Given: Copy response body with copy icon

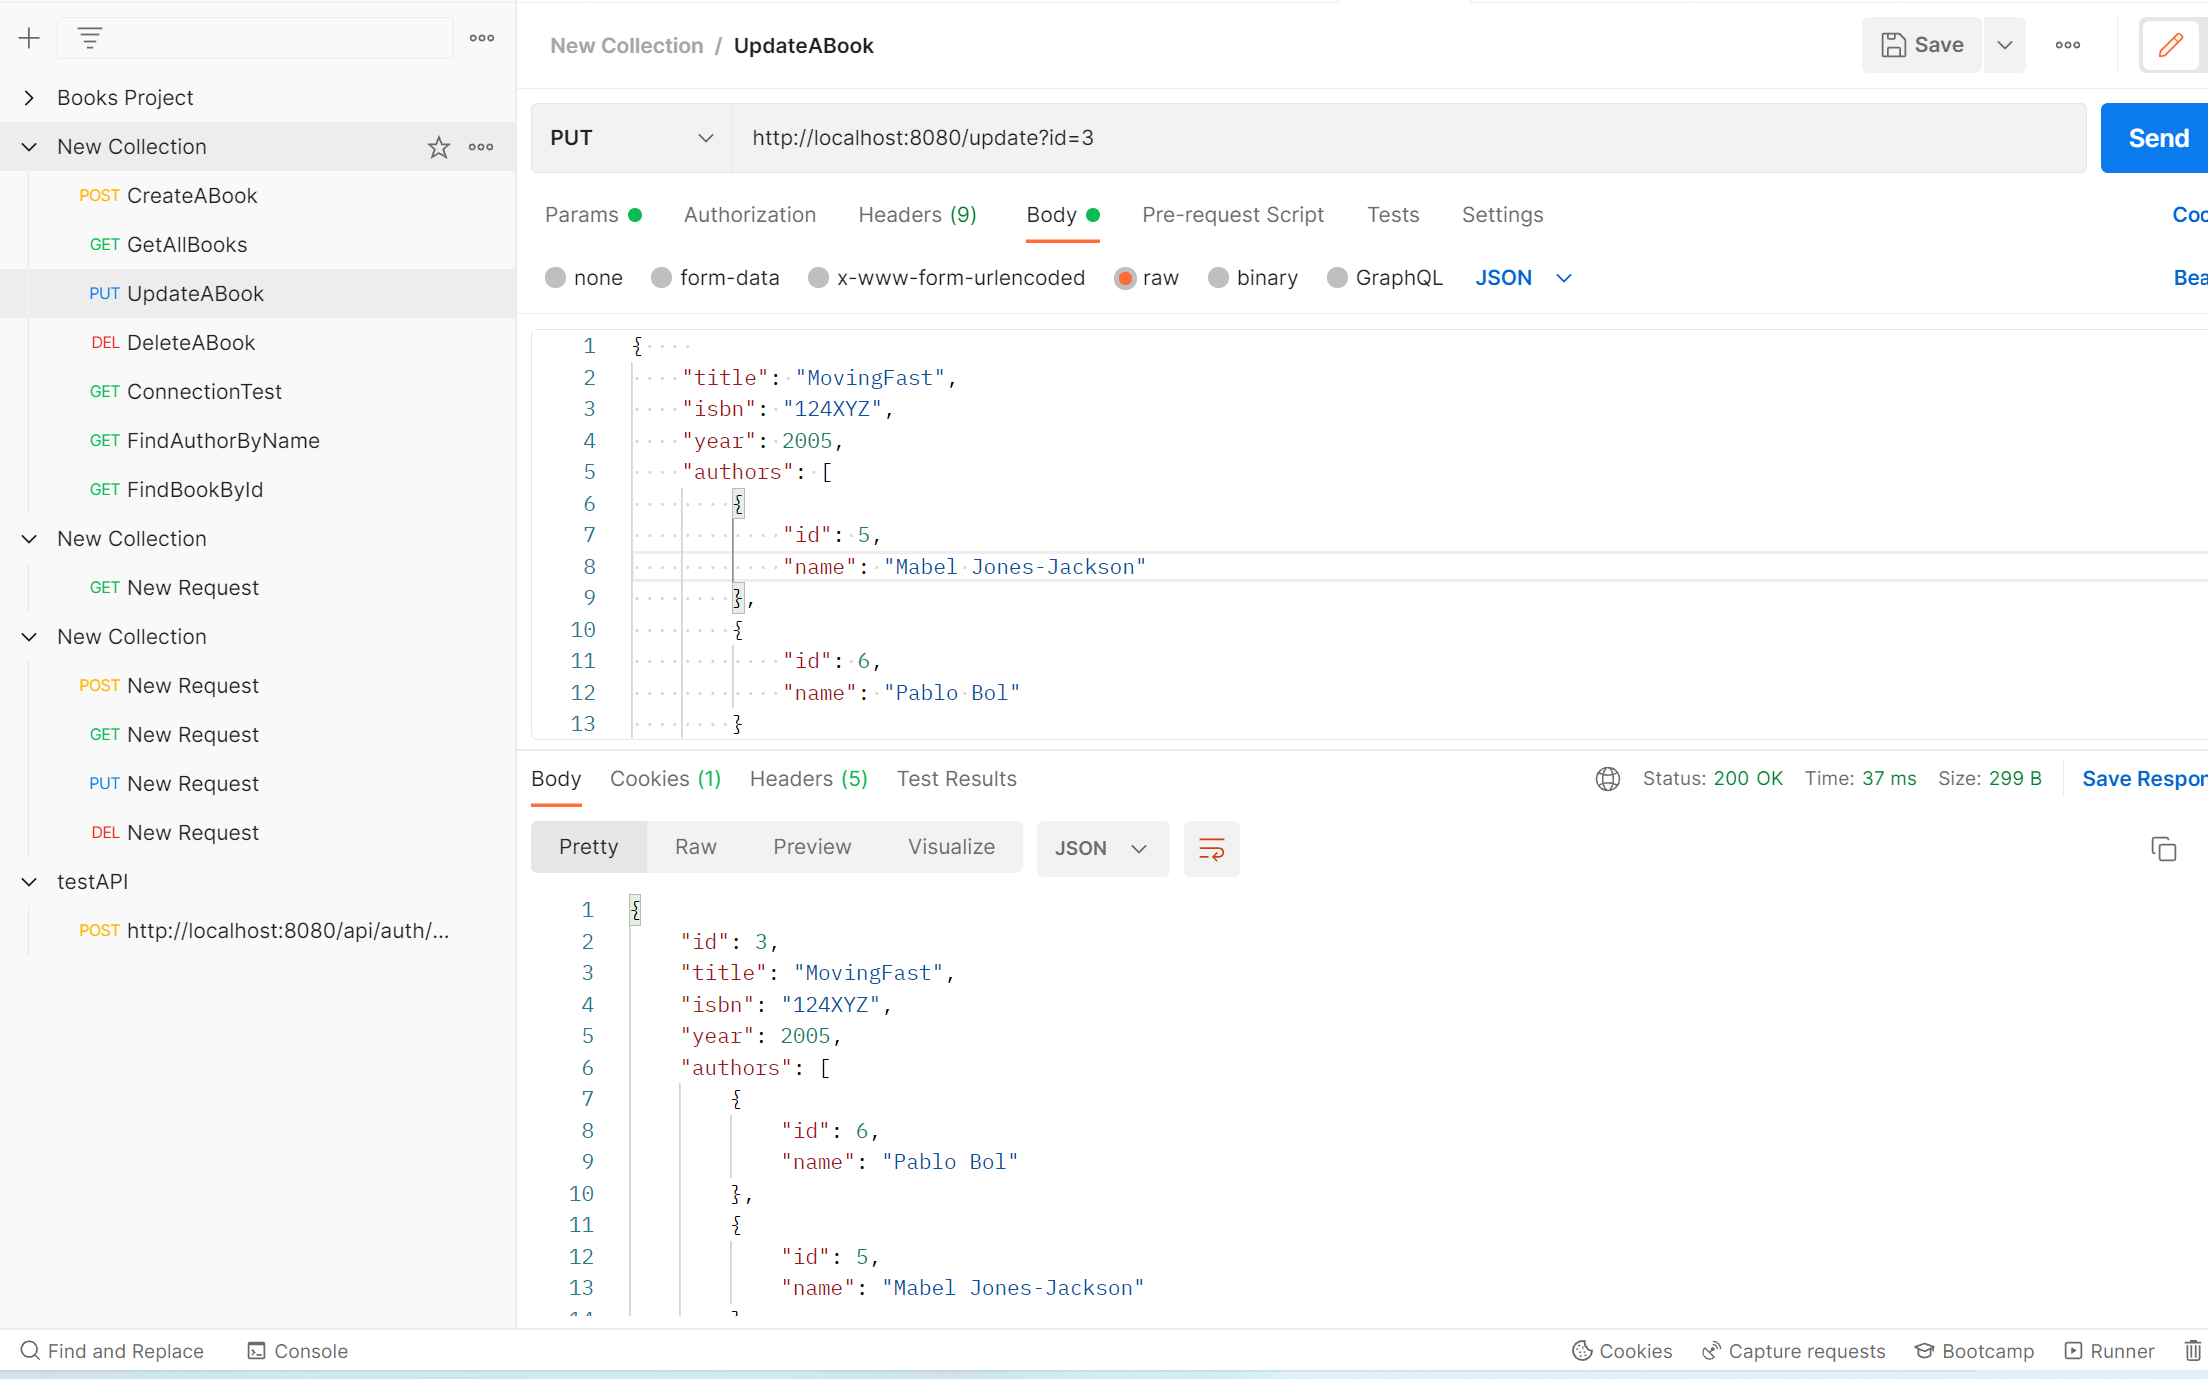Looking at the screenshot, I should tap(2163, 849).
